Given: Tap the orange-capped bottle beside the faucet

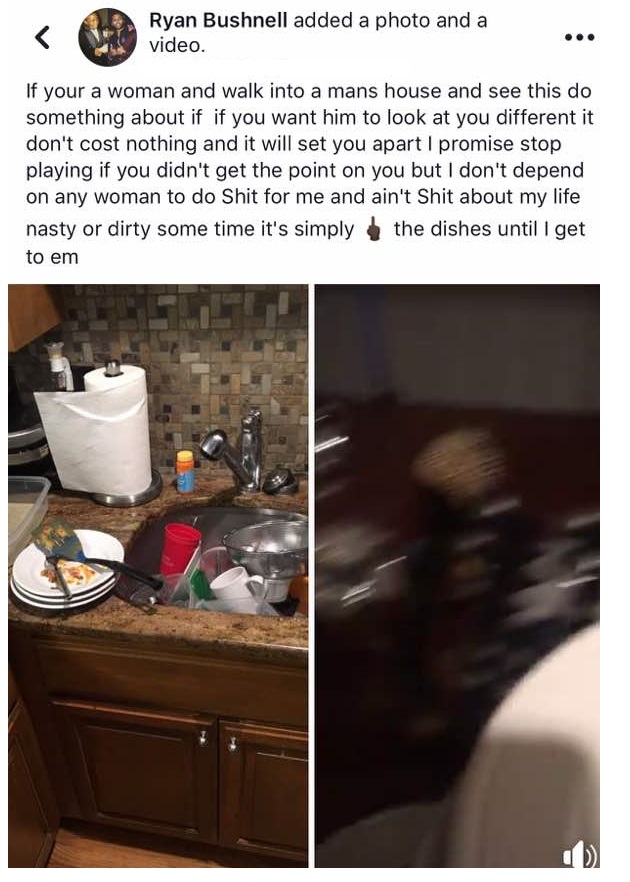Looking at the screenshot, I should pos(185,471).
